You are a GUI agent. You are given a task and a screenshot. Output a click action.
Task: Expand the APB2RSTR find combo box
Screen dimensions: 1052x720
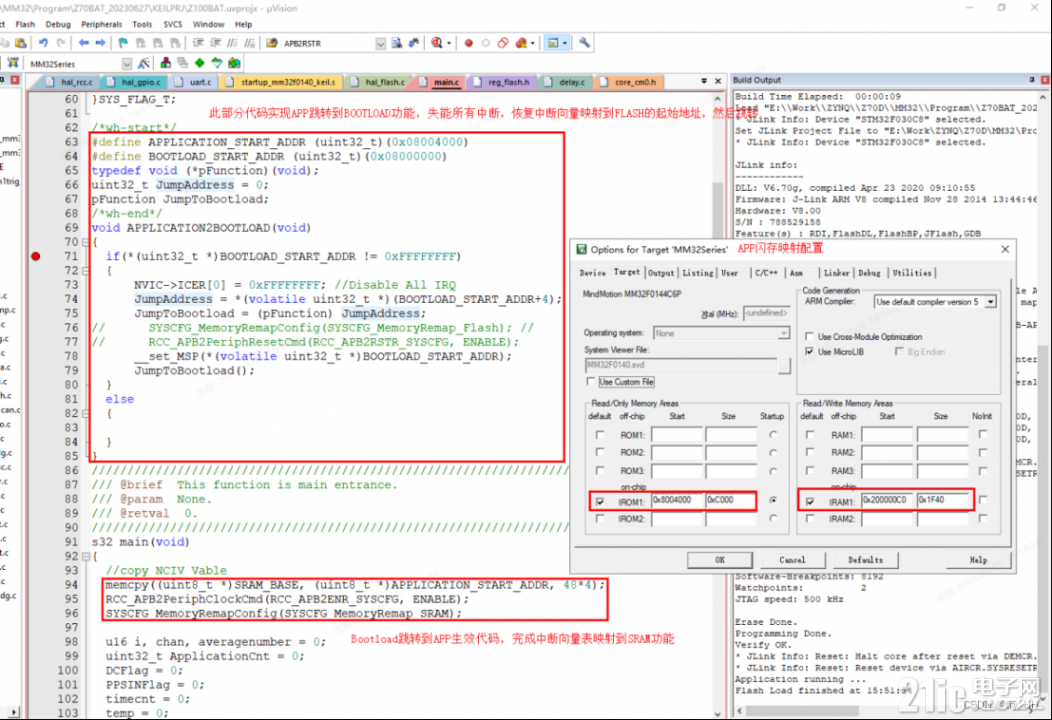[x=380, y=44]
